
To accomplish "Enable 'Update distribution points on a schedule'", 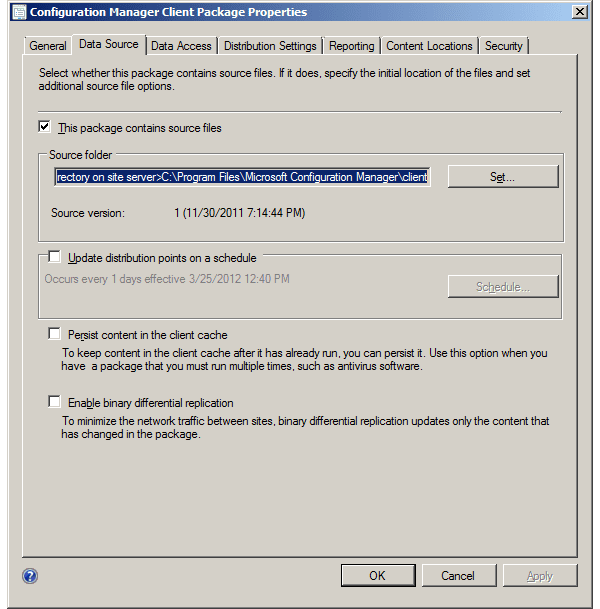I will coord(55,258).
